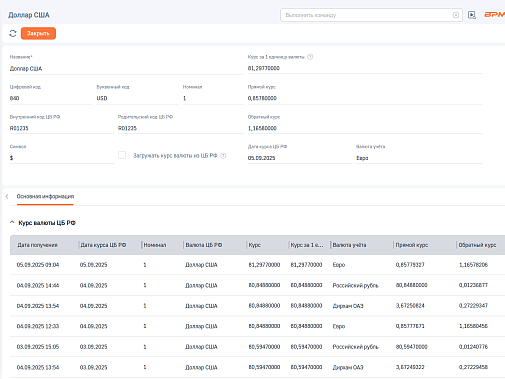Sort by Дата получения column header
Viewport: 505px width, 379px height.
tap(37, 245)
